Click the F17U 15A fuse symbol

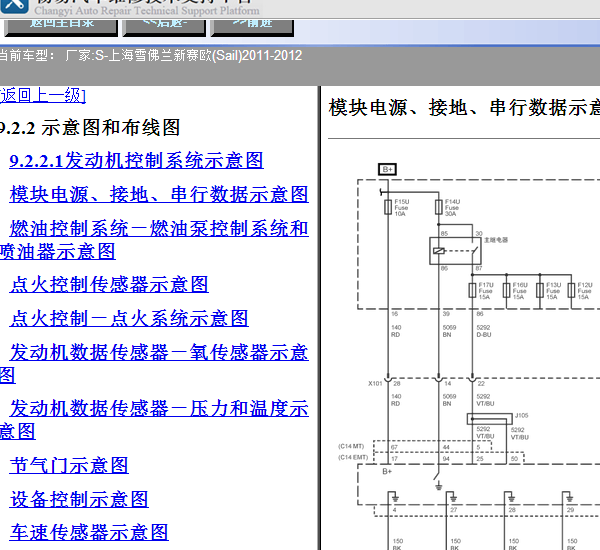472,291
